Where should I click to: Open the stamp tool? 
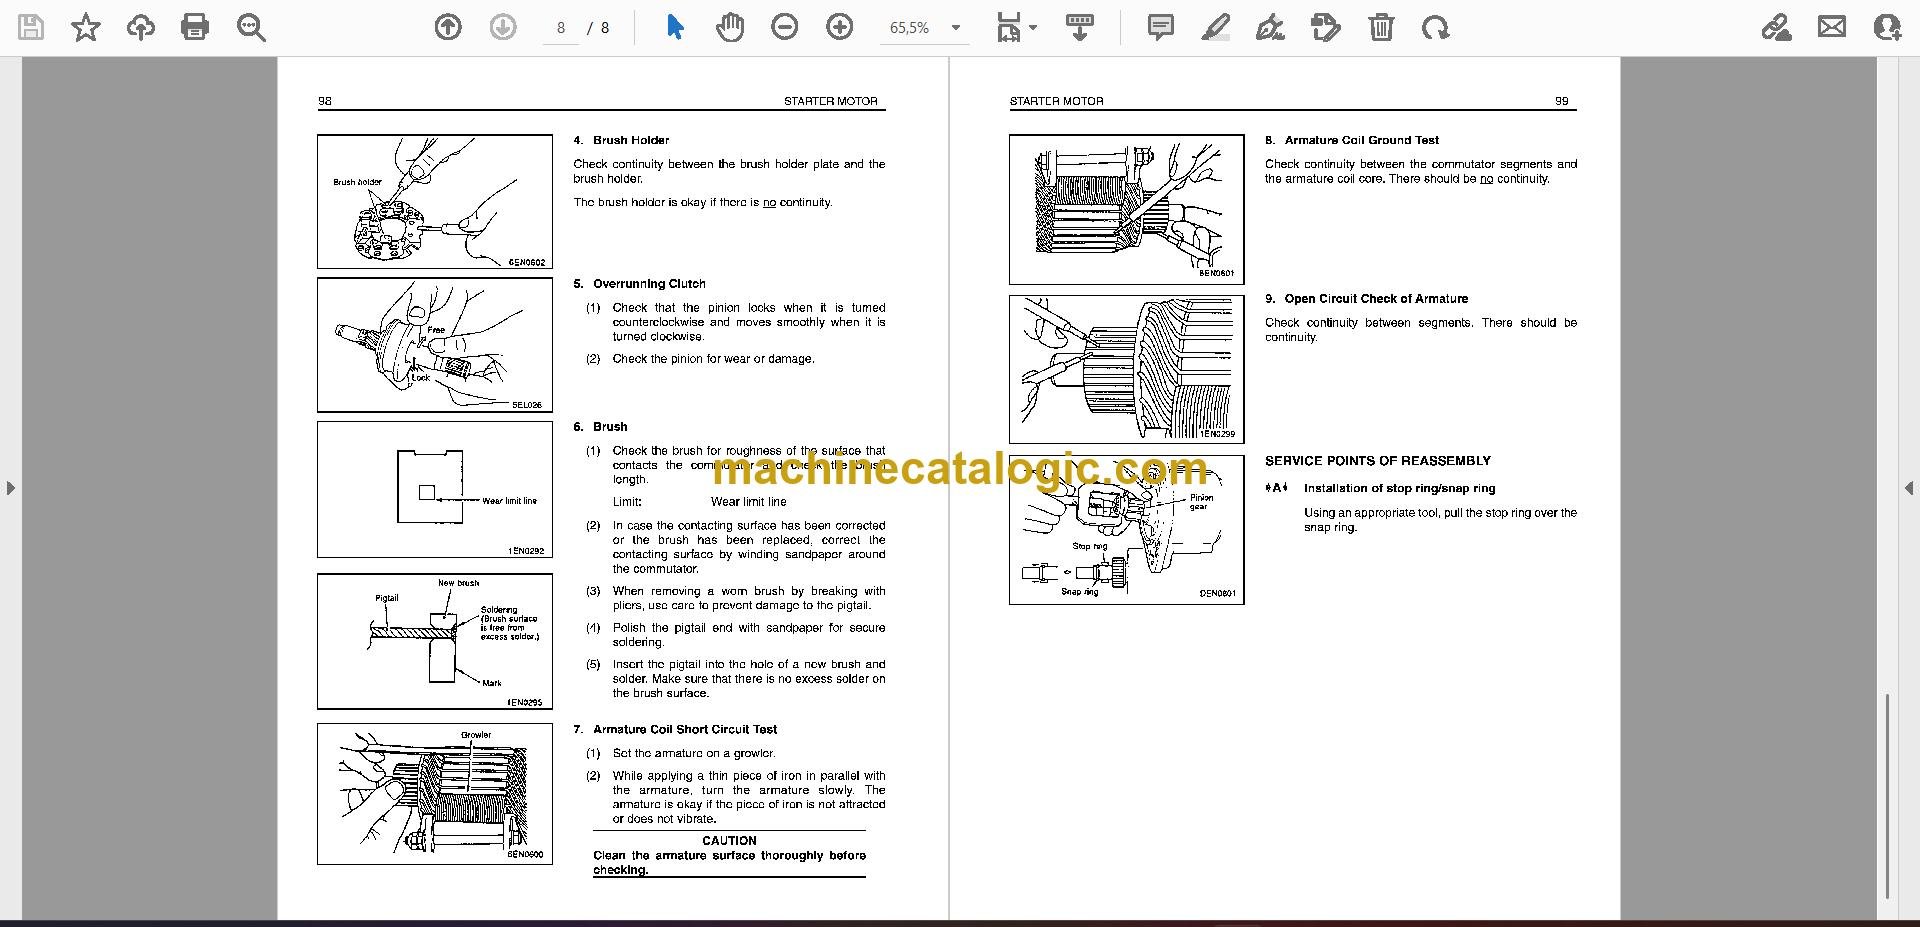pyautogui.click(x=1325, y=28)
